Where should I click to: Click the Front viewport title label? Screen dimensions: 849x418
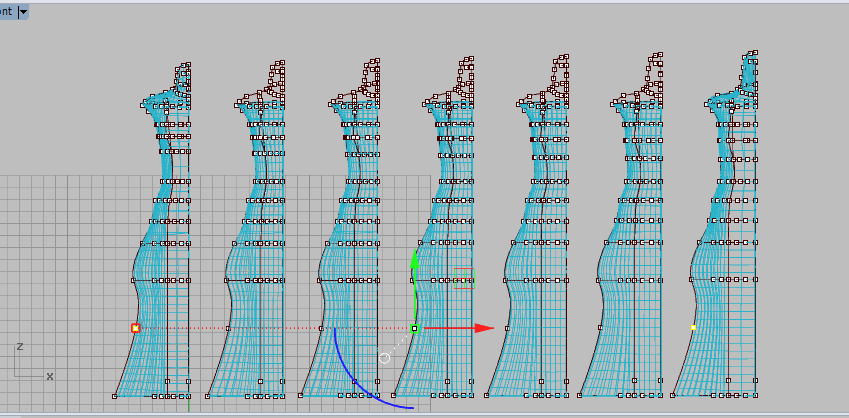tap(7, 11)
